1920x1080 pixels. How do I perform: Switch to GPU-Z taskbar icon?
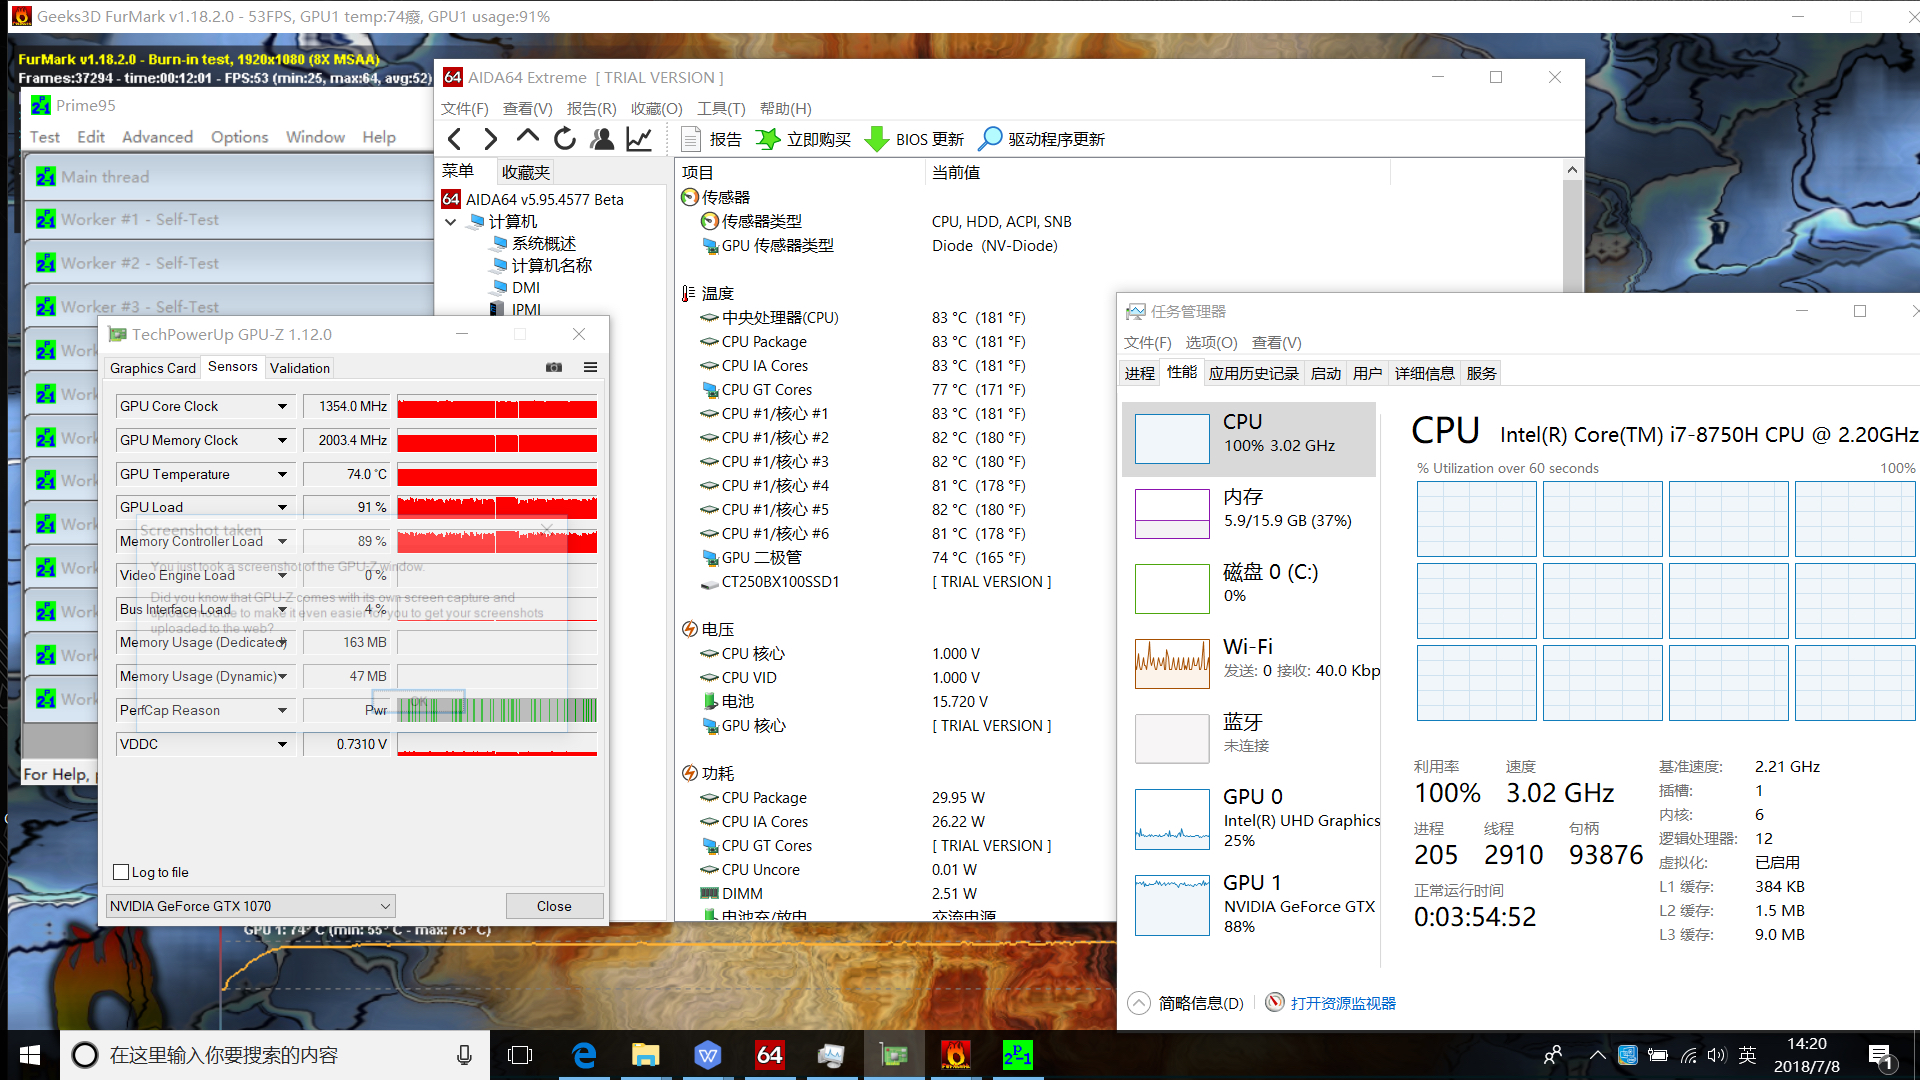pyautogui.click(x=893, y=1055)
